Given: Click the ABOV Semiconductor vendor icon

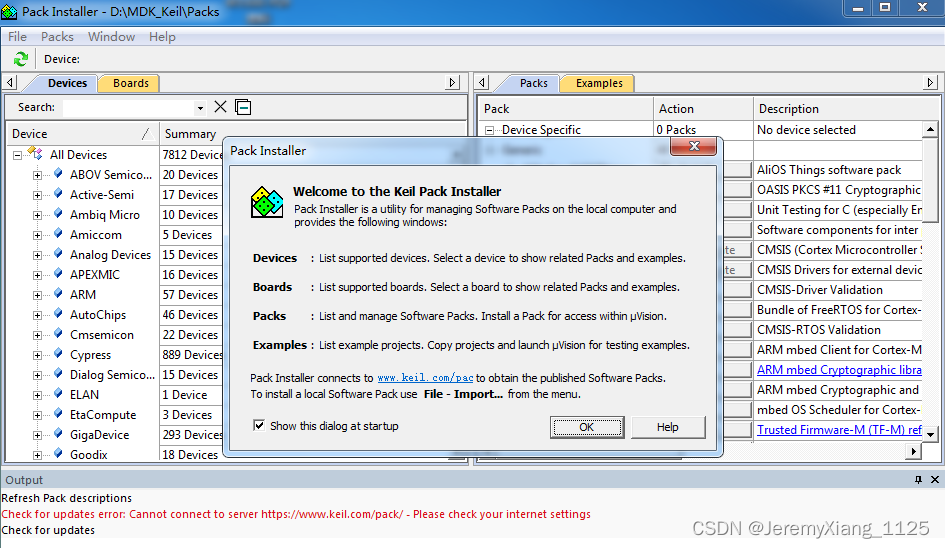Looking at the screenshot, I should [x=58, y=174].
